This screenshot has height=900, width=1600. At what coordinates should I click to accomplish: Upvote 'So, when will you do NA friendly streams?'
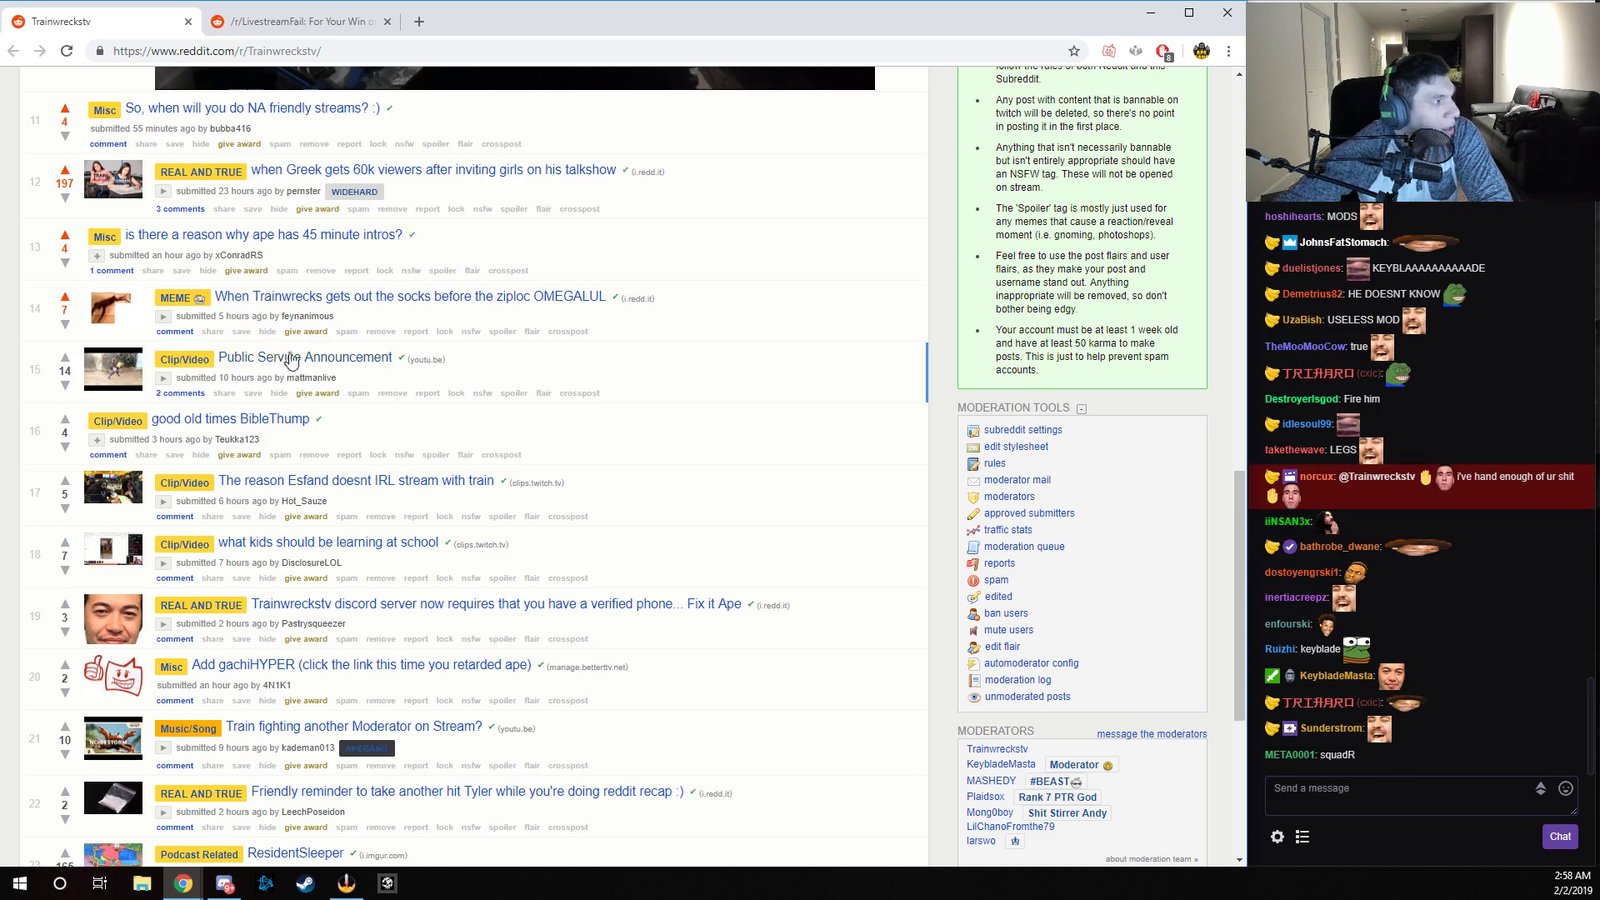[65, 108]
